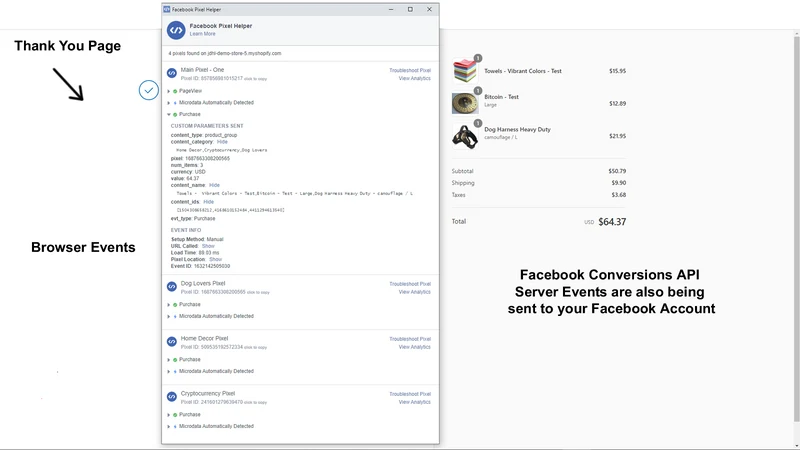Expand Microdata row under Cryptocurrency Pixel
Screen dimensions: 800x450
pos(169,427)
